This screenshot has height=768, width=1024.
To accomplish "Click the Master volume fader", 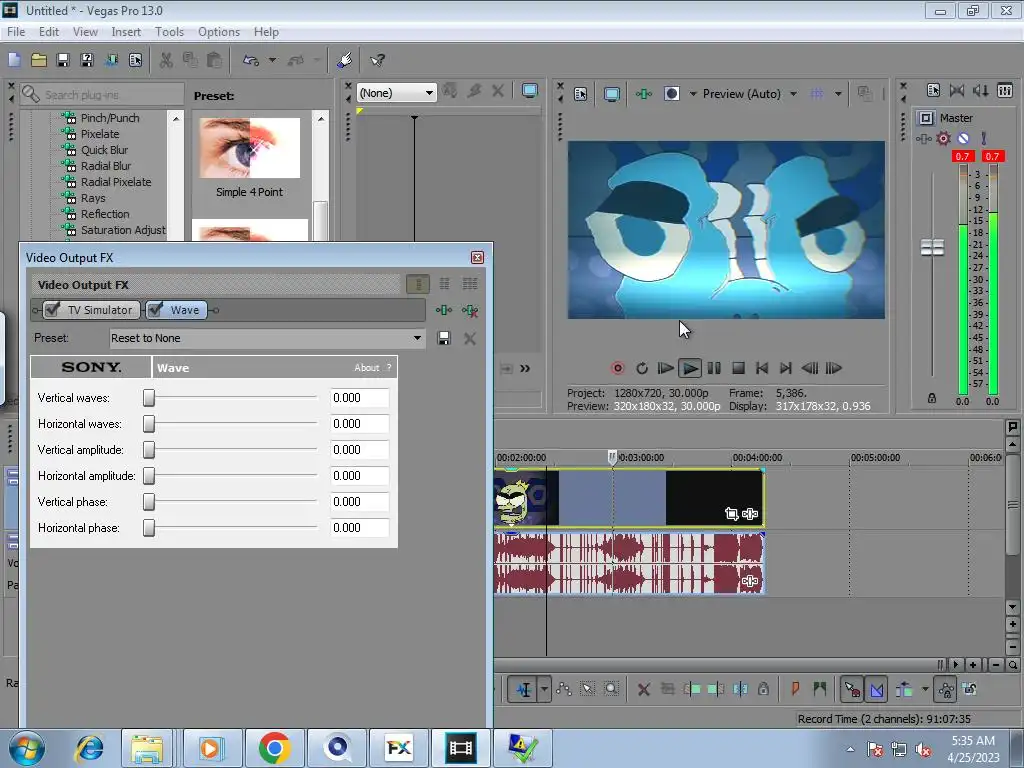I will (x=932, y=248).
